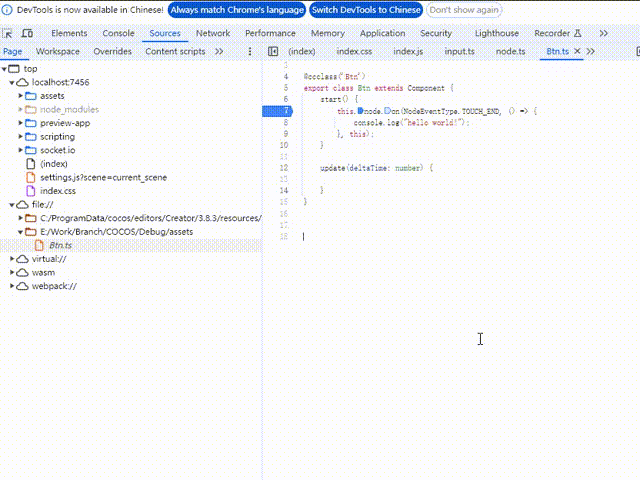Expand the webpack:// node

12,286
